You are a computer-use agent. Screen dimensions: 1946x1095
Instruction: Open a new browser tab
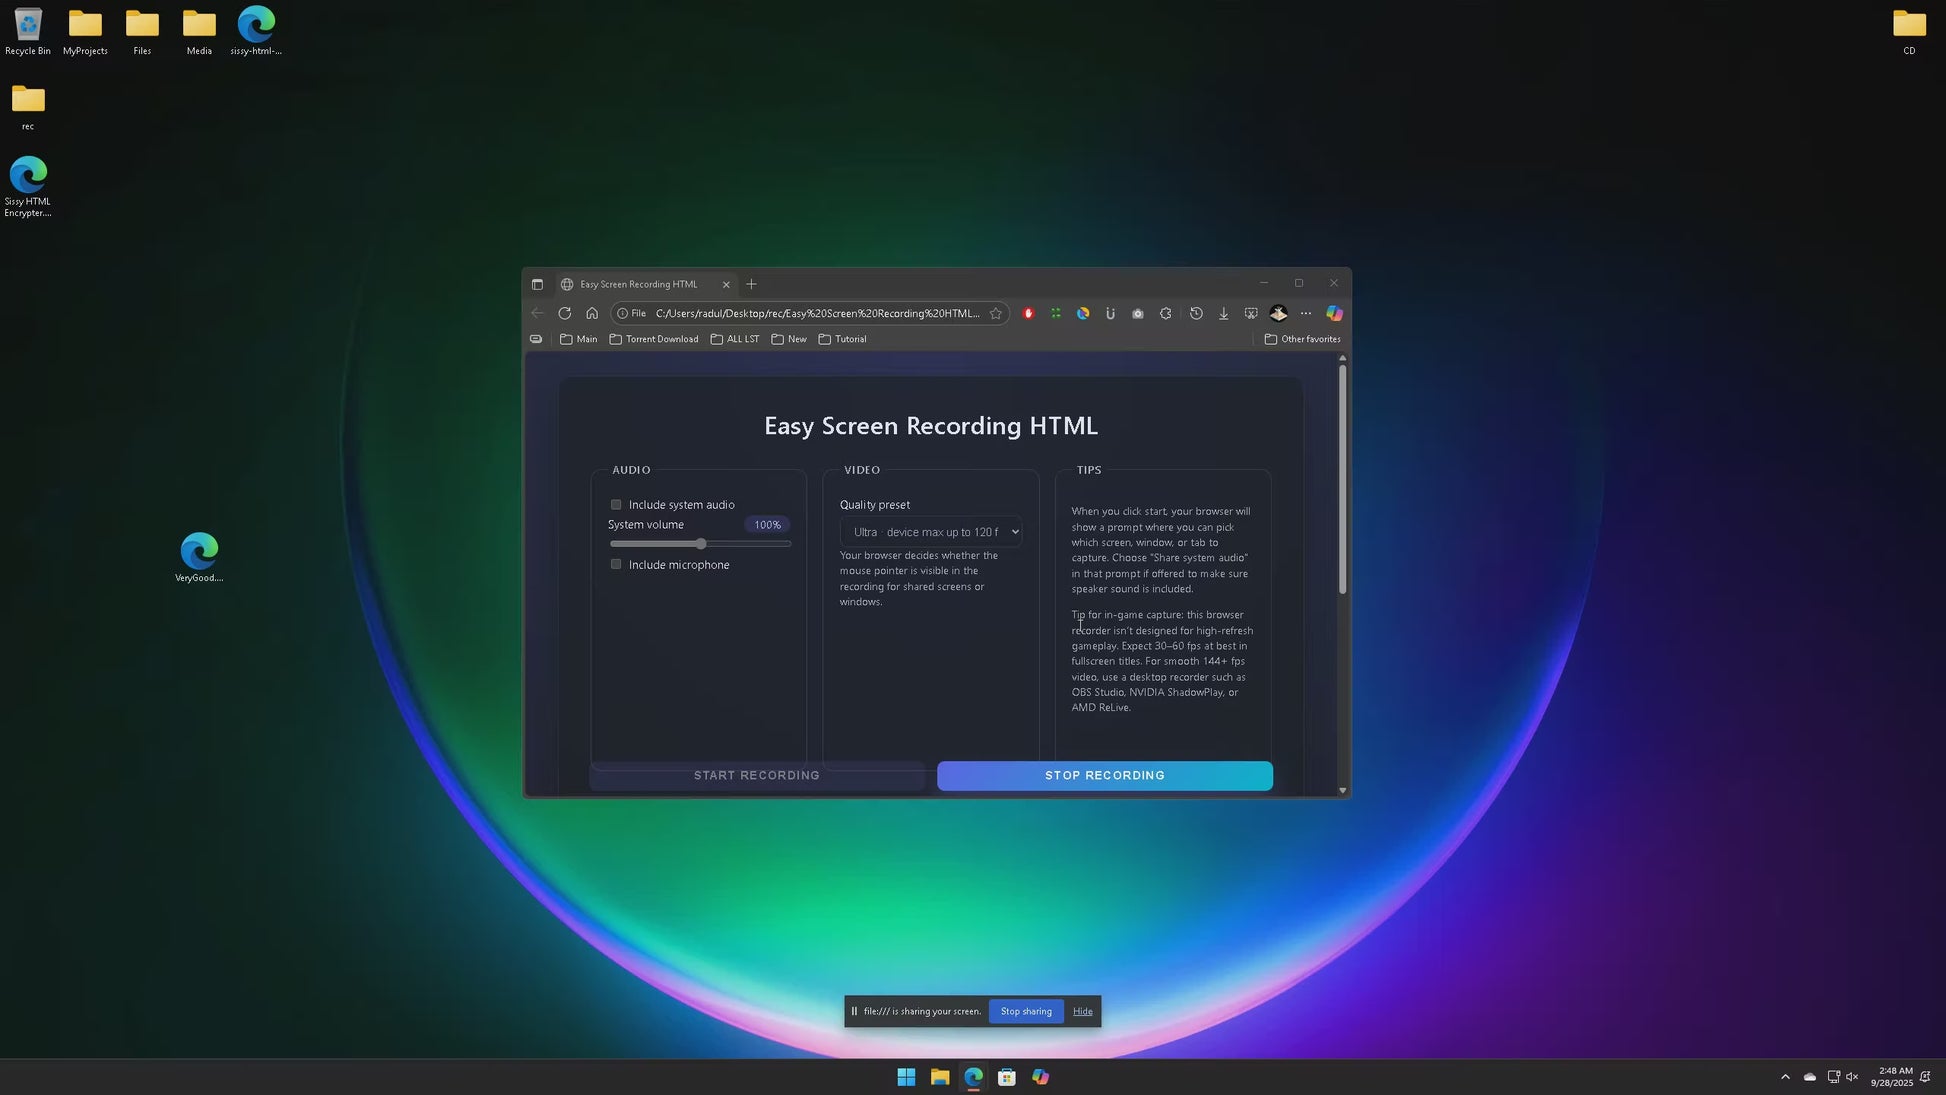752,284
